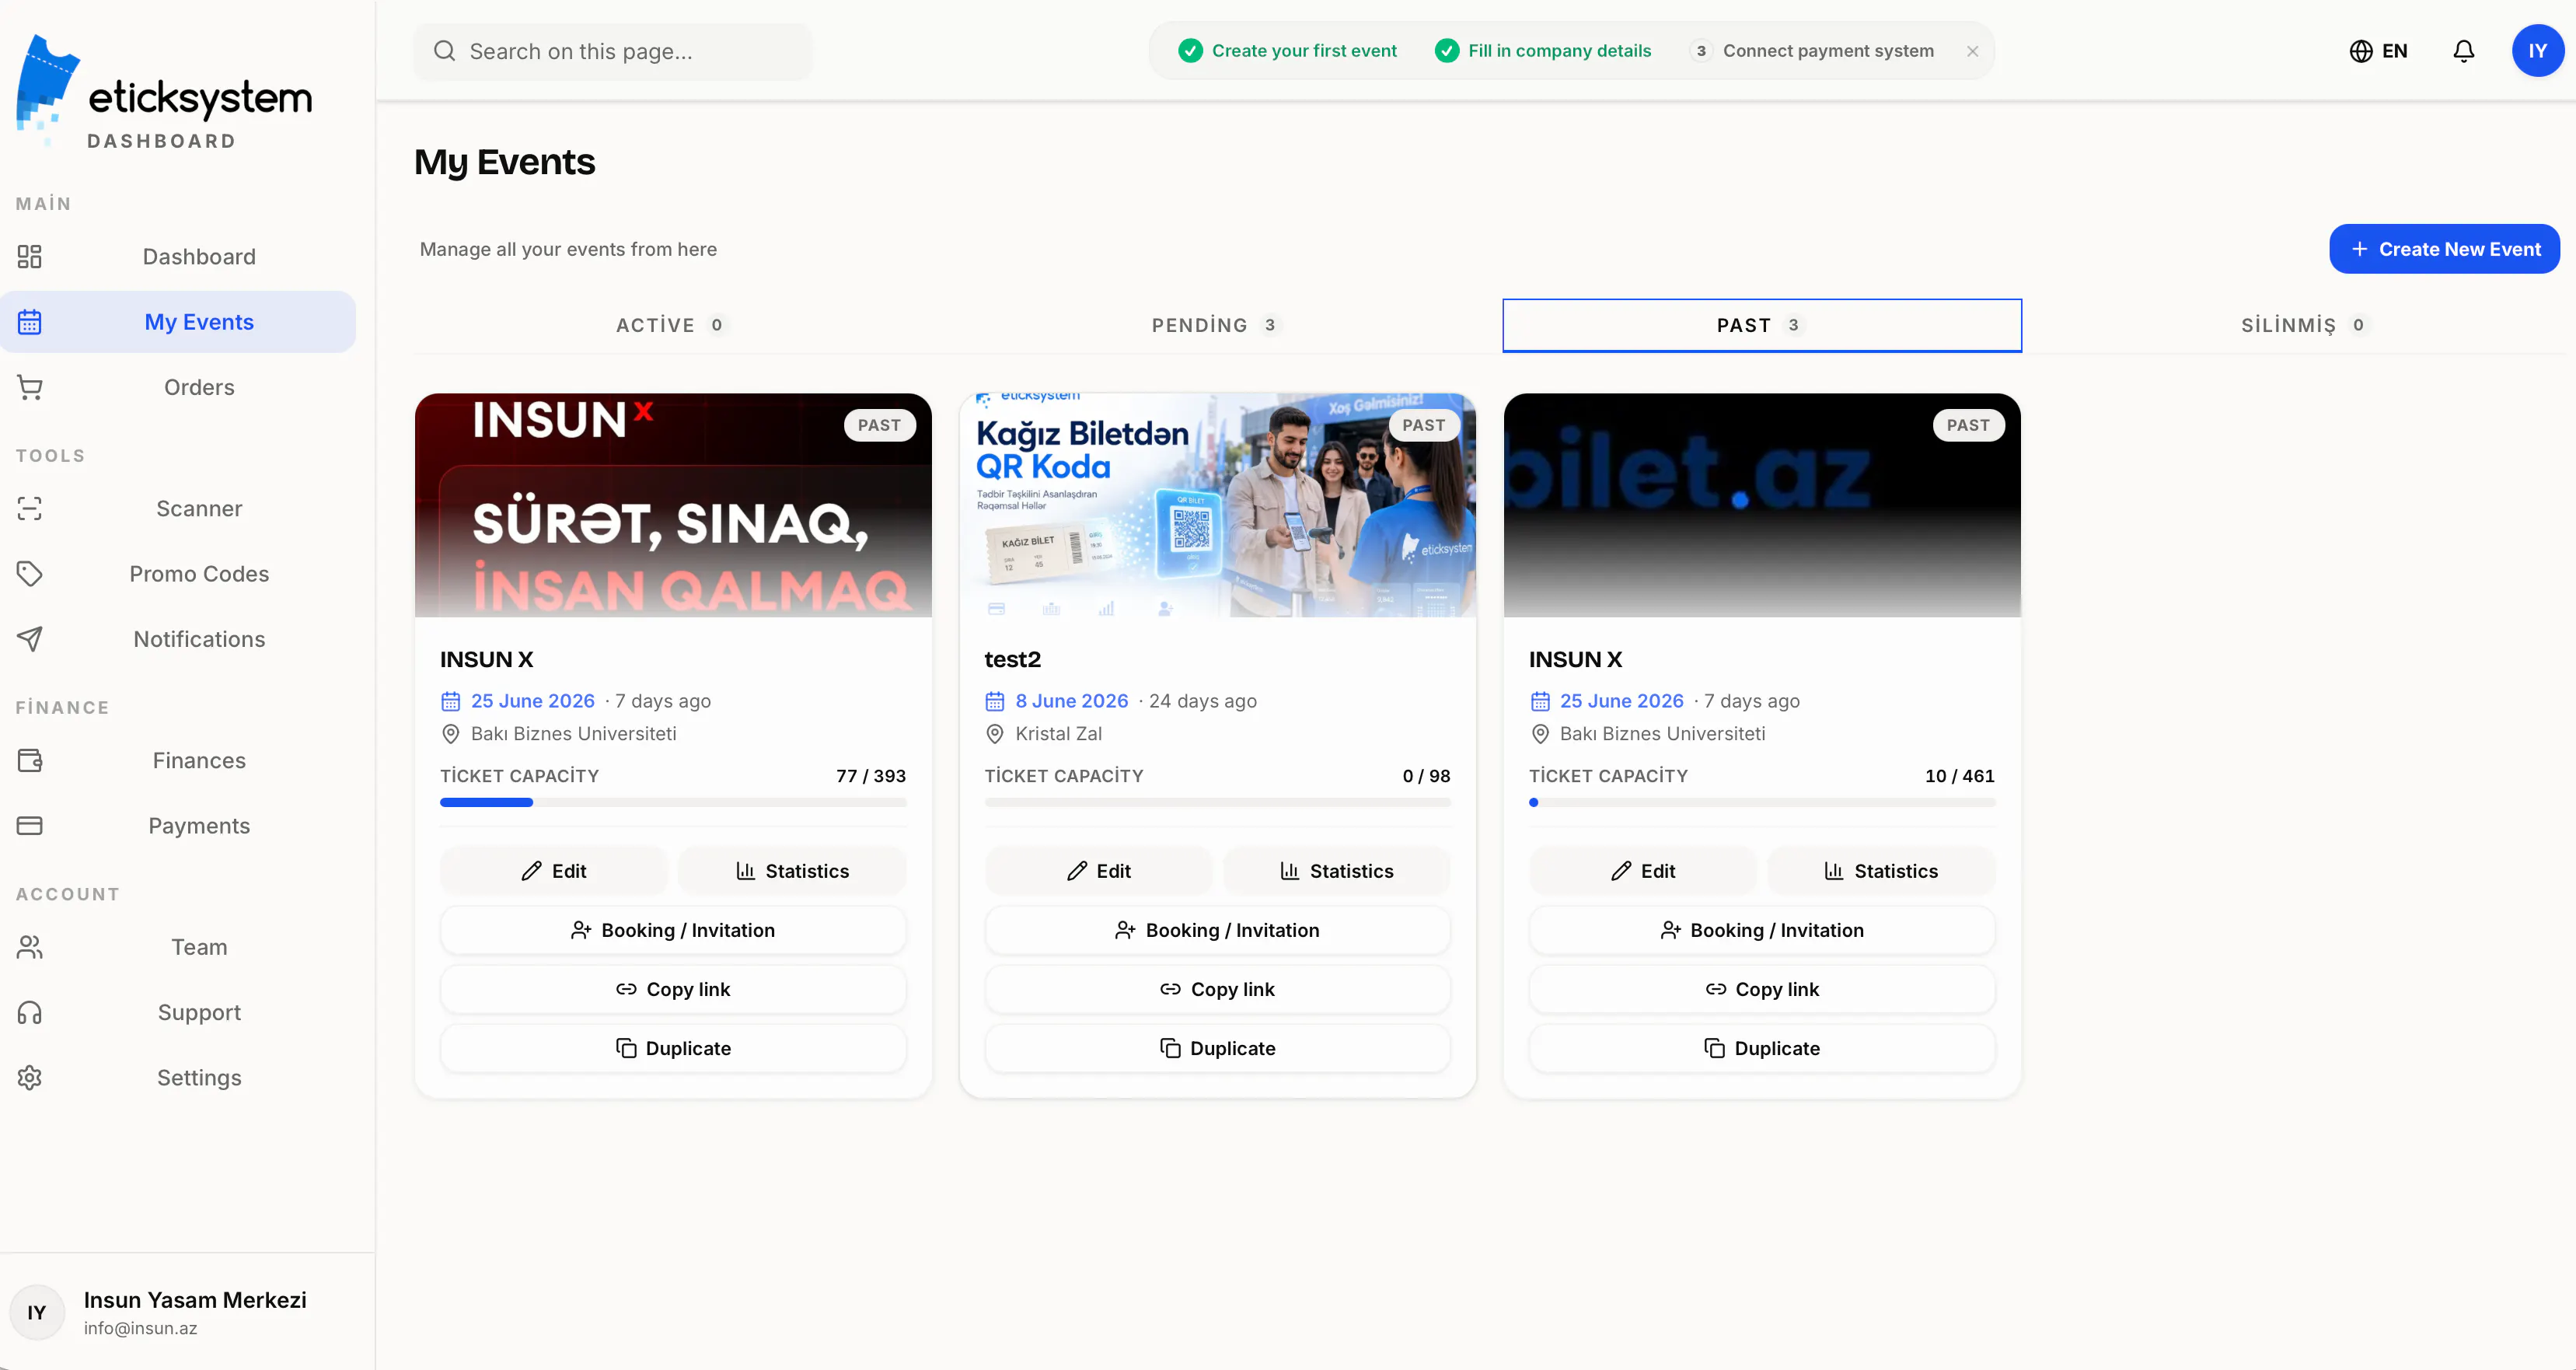
Task: Click Create New Event button
Action: tap(2444, 249)
